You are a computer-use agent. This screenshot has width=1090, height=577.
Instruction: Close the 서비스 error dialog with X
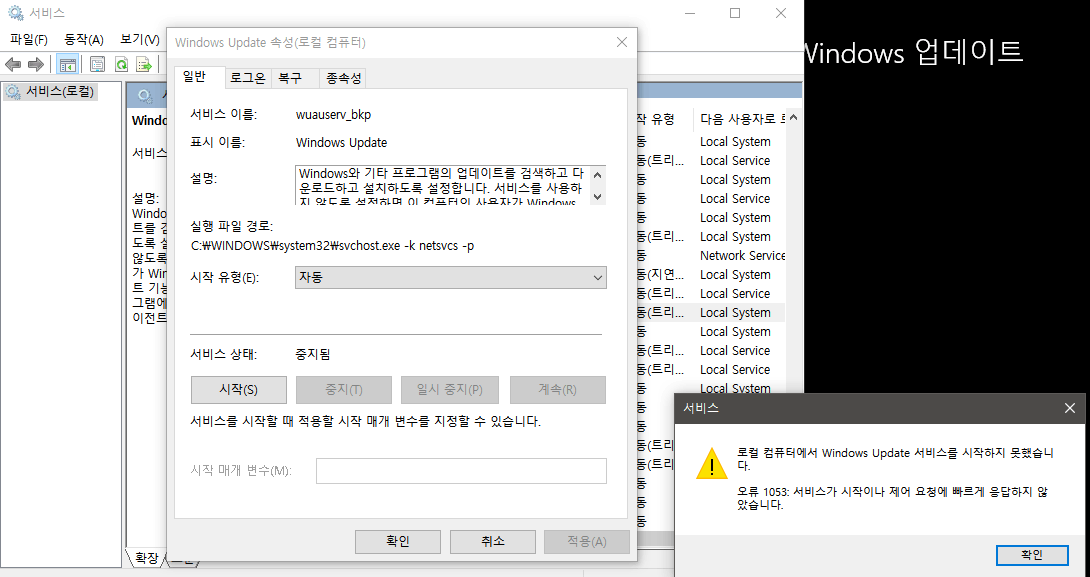pos(1070,408)
